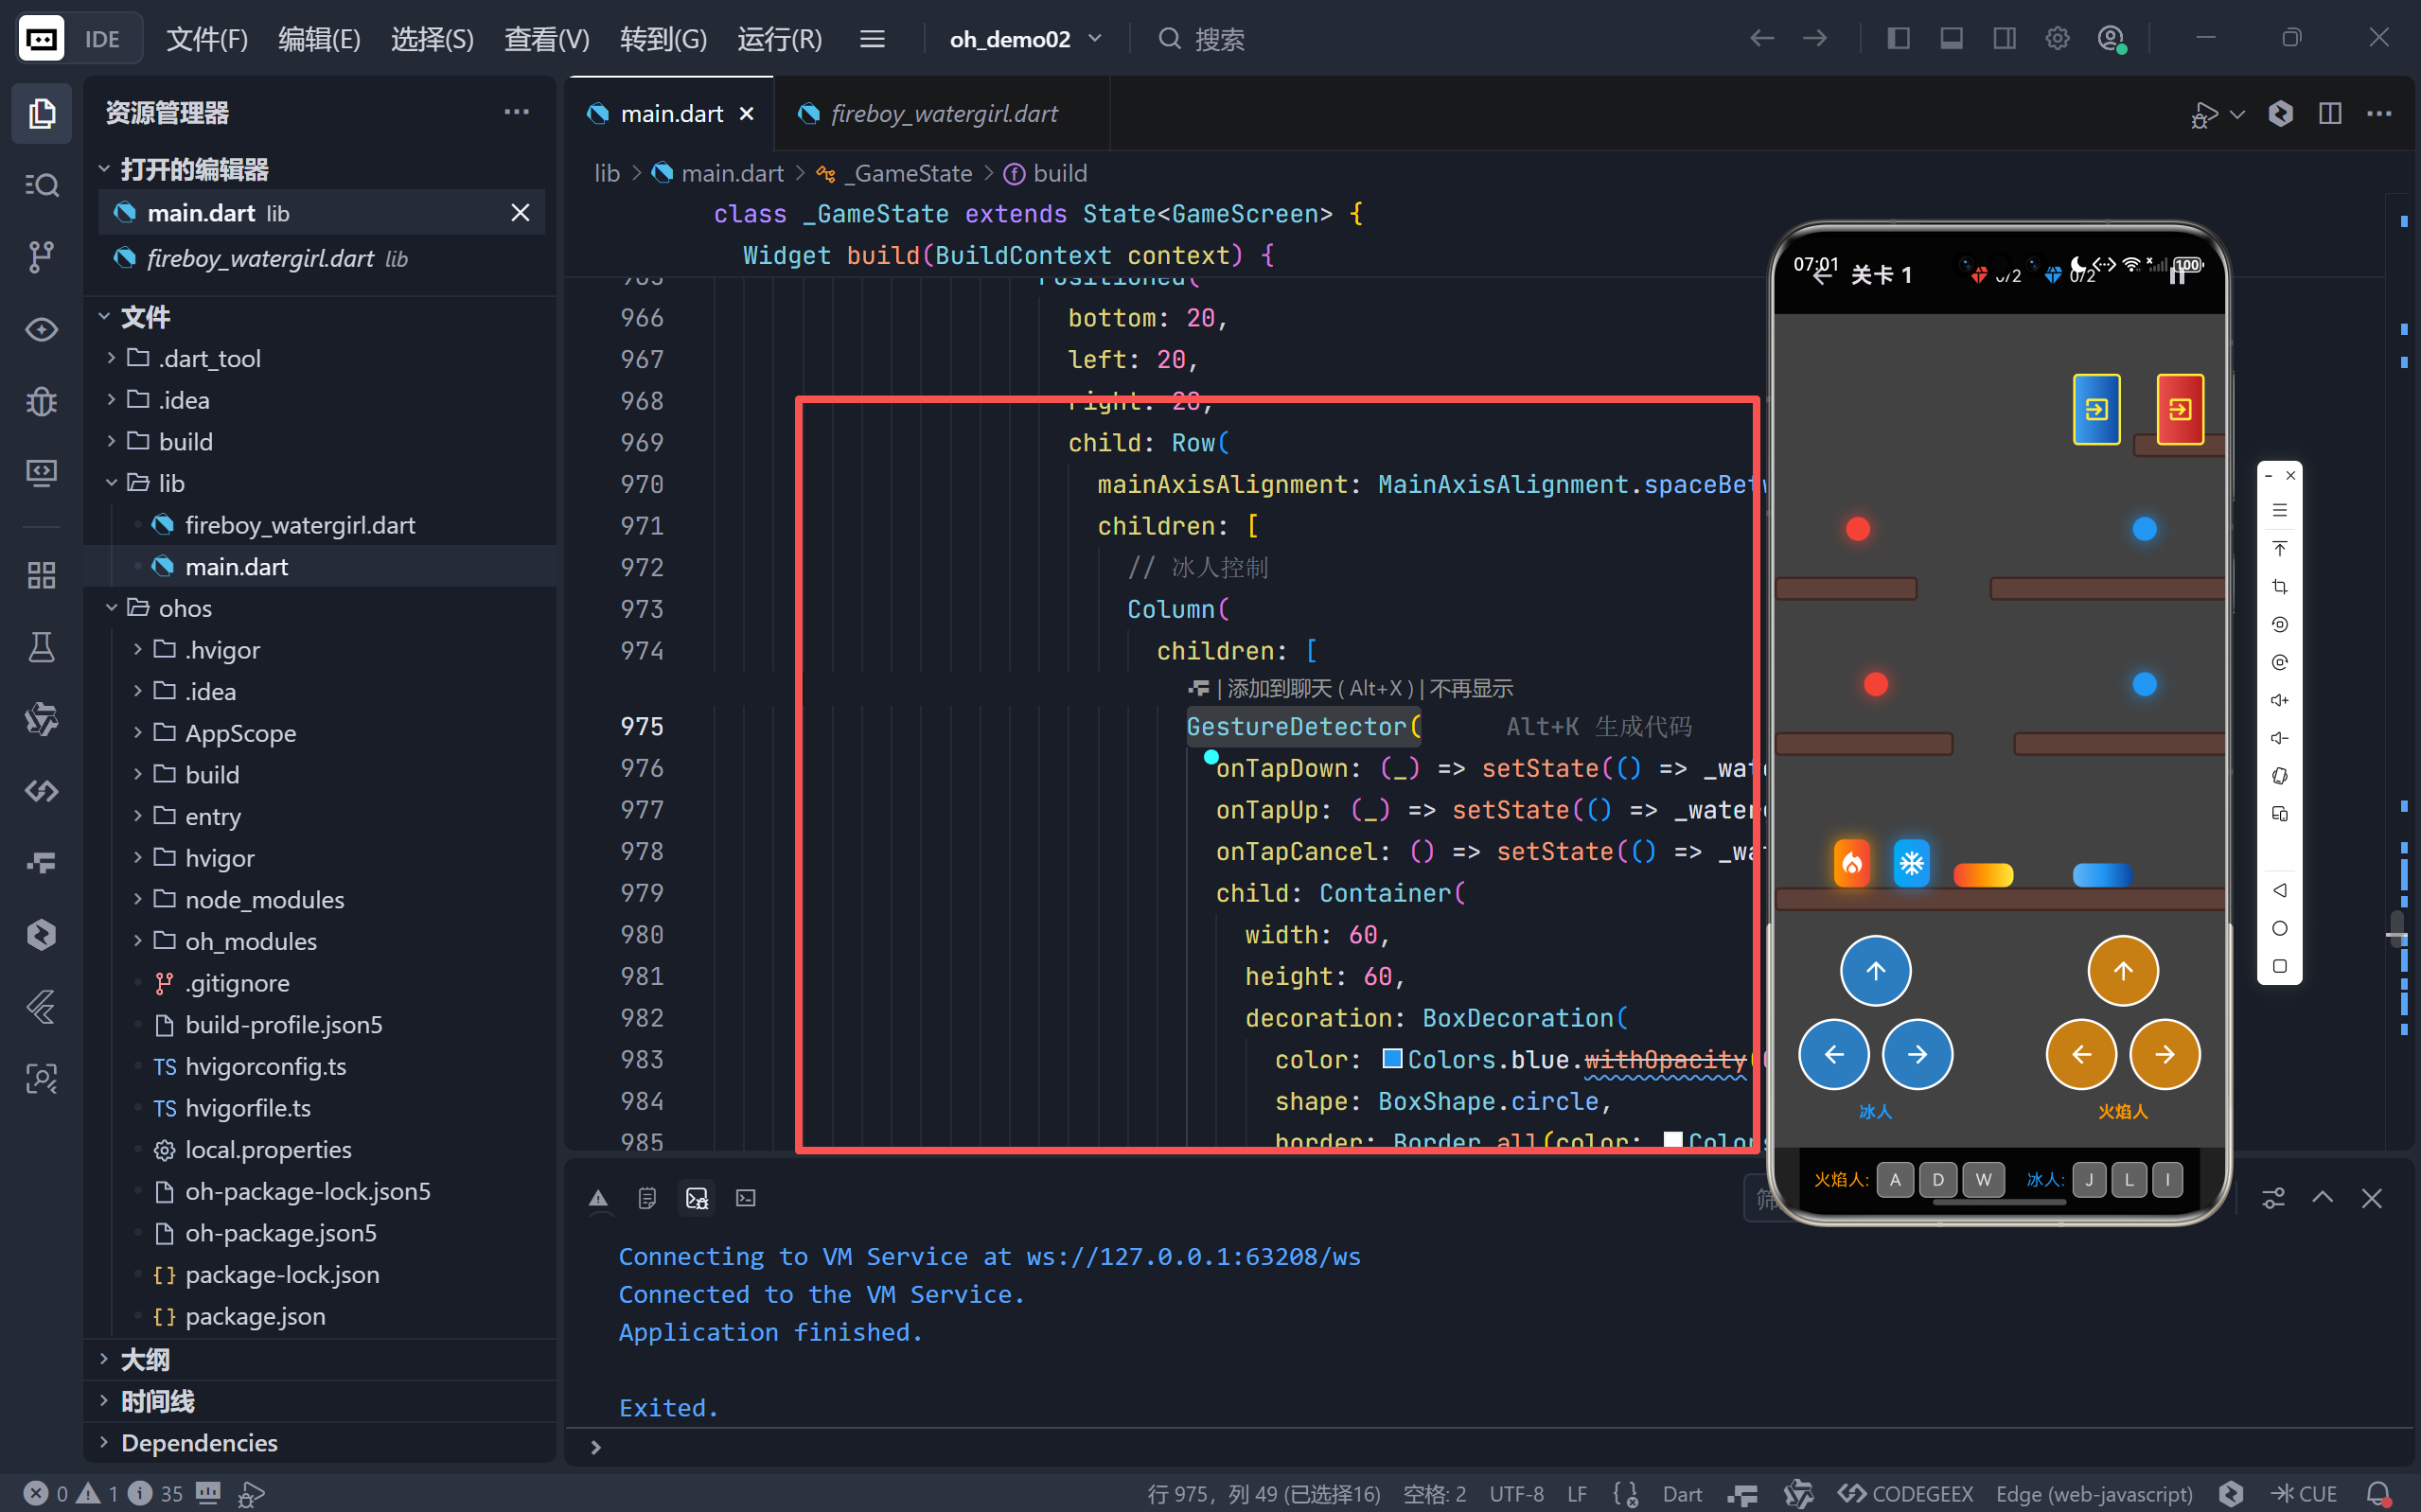Open extensions grid icon in activity bar
This screenshot has height=1512, width=2421.
point(41,575)
